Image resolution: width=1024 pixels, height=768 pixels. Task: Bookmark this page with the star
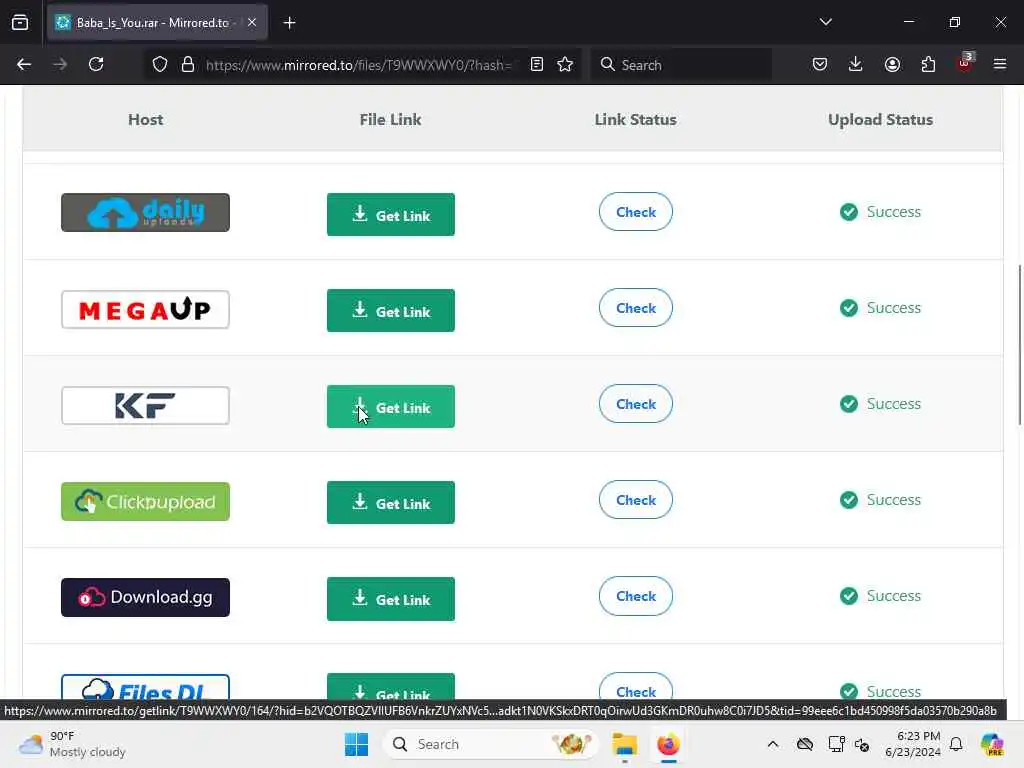(x=566, y=65)
